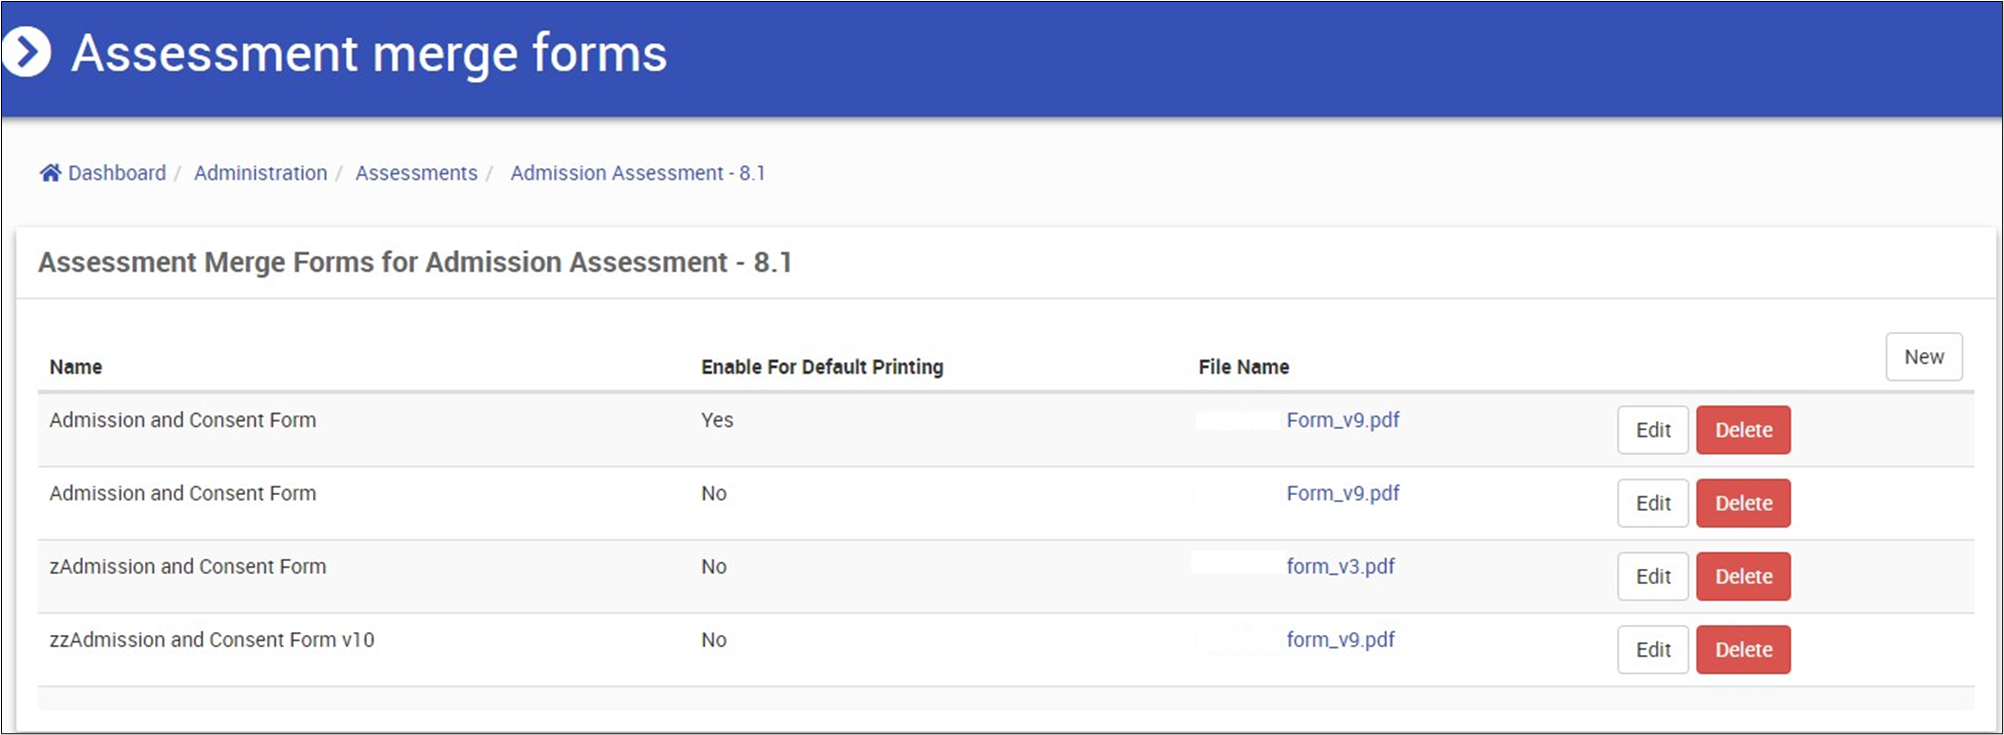2004x735 pixels.
Task: Edit the first Admission and Consent Form
Action: [x=1653, y=430]
